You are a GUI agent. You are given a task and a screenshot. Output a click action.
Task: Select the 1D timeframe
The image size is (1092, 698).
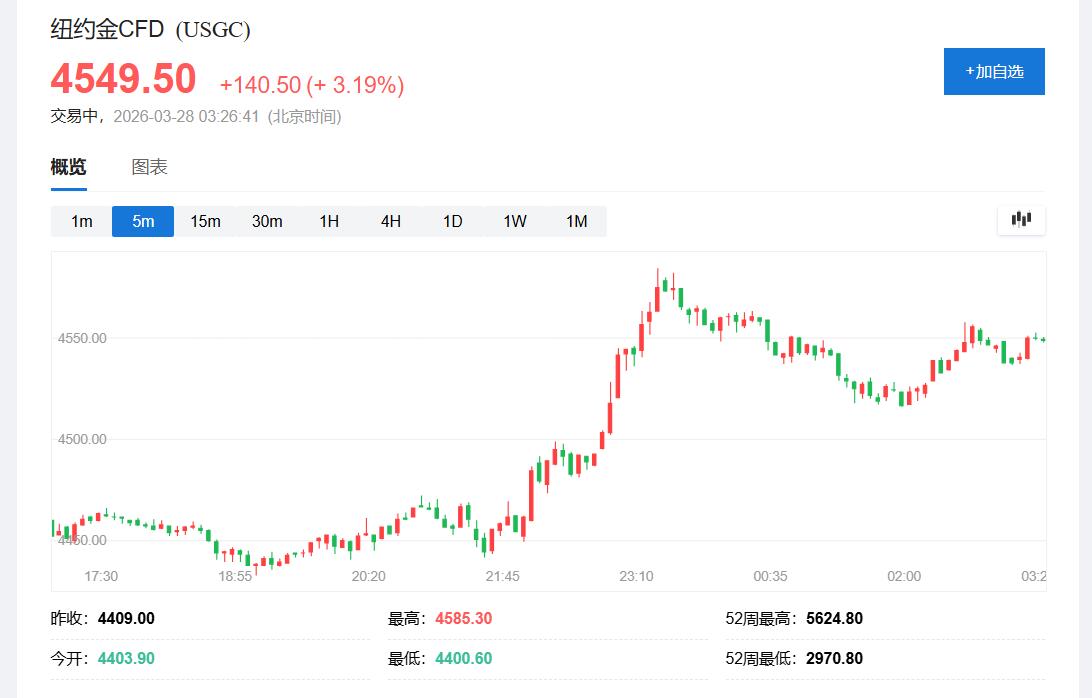tap(452, 221)
